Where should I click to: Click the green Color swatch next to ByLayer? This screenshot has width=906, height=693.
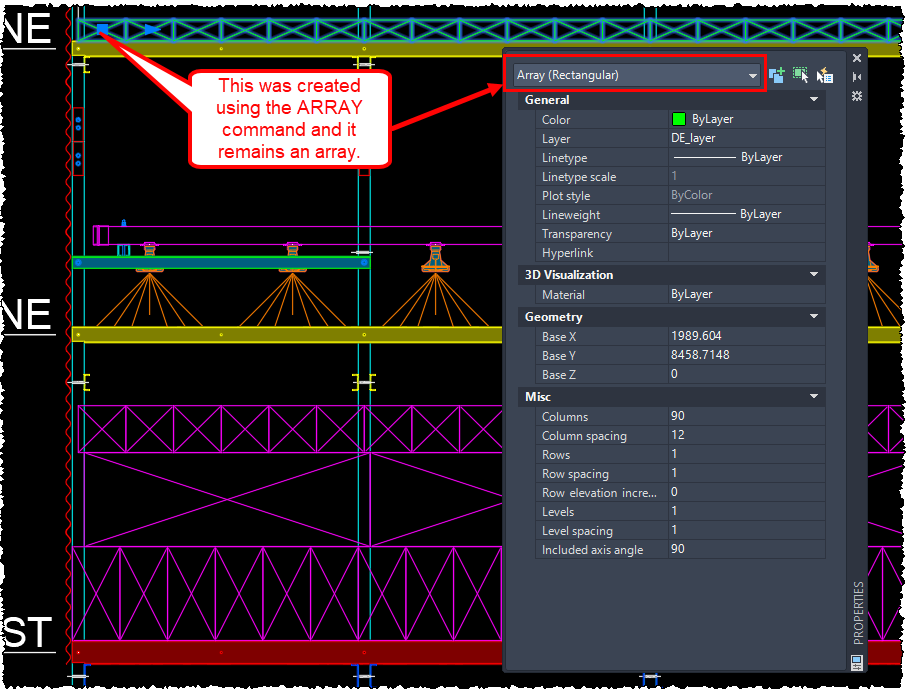point(678,119)
